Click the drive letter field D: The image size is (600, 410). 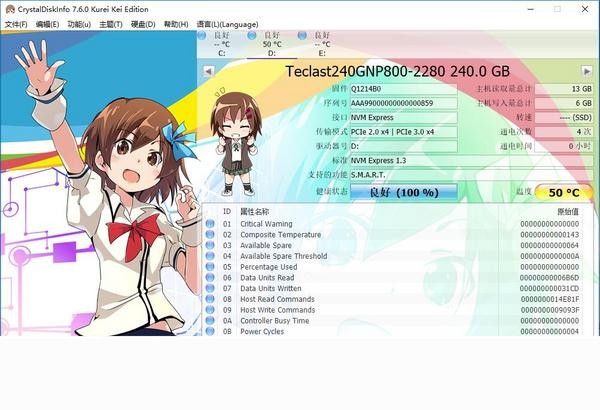404,146
